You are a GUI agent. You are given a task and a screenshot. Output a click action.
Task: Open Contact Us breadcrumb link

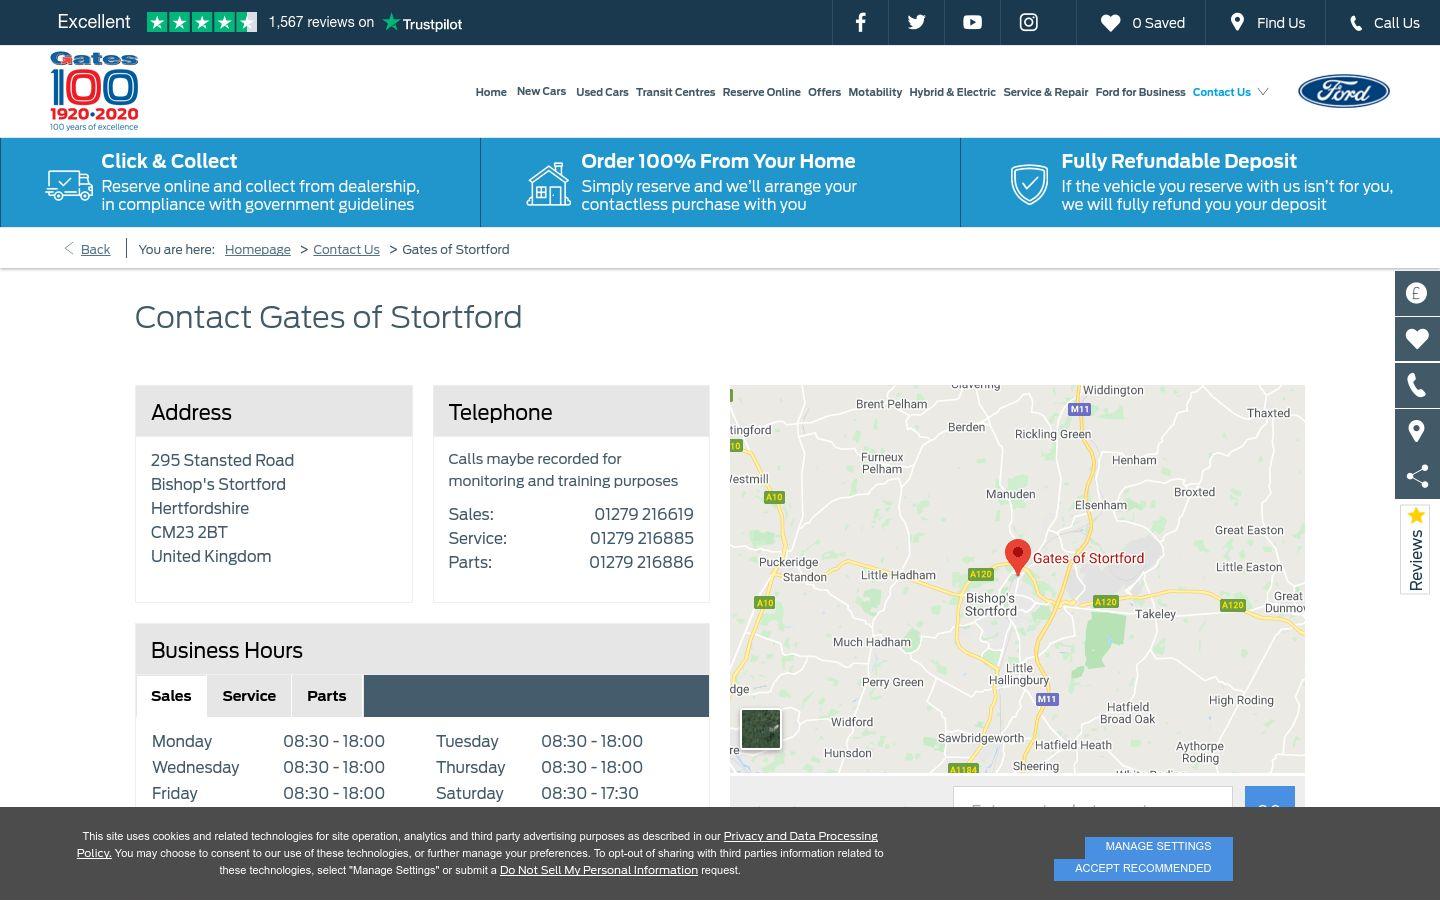[346, 249]
